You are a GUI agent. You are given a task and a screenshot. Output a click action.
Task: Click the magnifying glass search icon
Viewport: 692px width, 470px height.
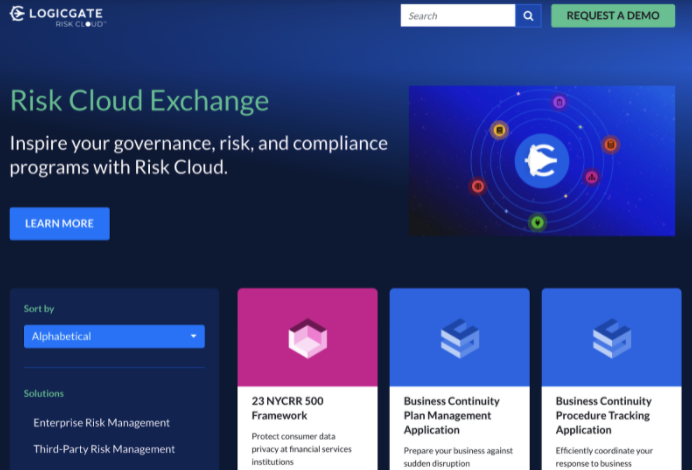(x=528, y=16)
